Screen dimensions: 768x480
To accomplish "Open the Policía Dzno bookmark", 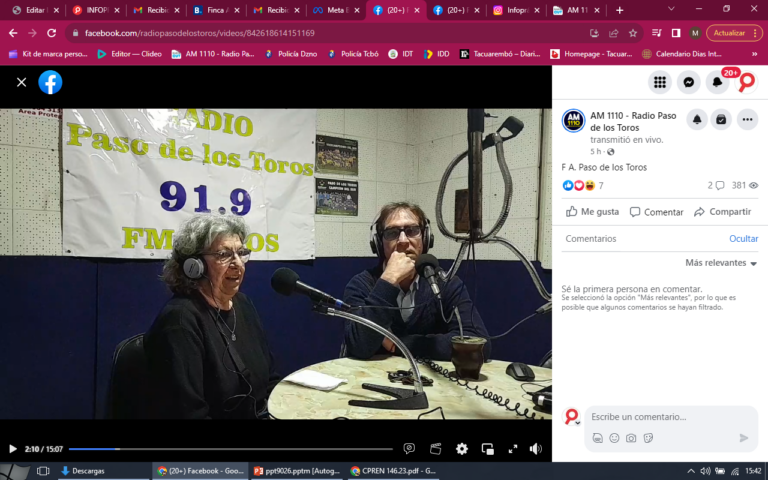I will click(291, 54).
